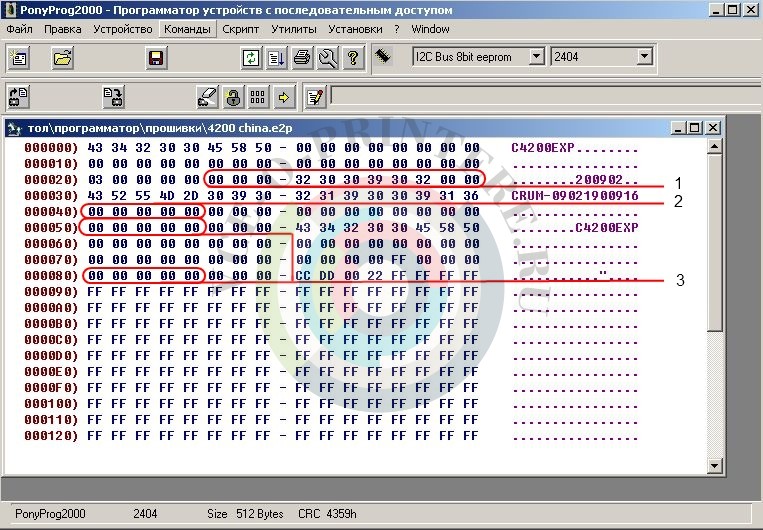Click ASCII text C4200EXP in first row
Screen dimensions: 763x530
pos(543,148)
